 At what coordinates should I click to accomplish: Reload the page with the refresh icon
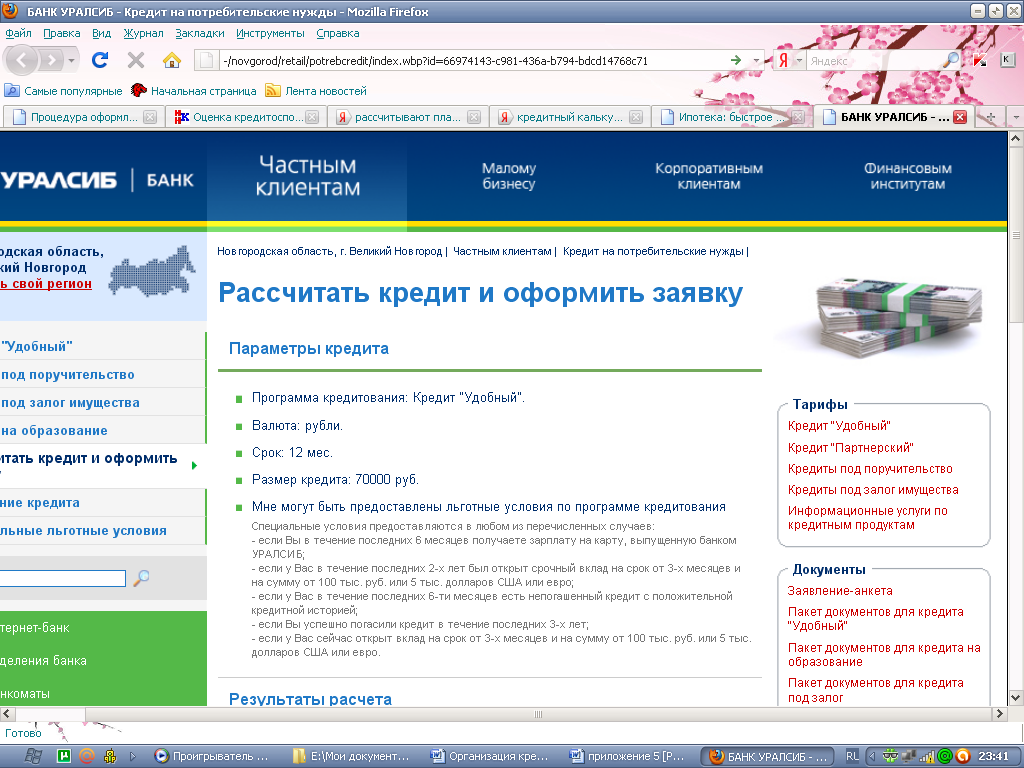pyautogui.click(x=100, y=60)
